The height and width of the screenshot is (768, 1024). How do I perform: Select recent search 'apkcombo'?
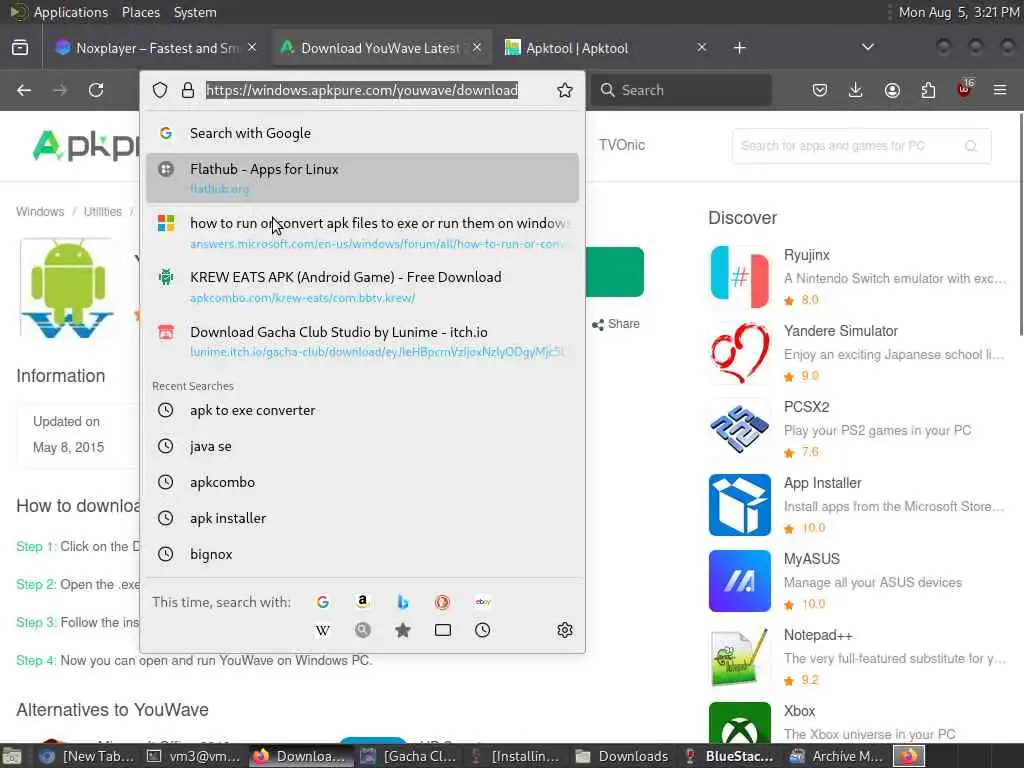point(362,482)
